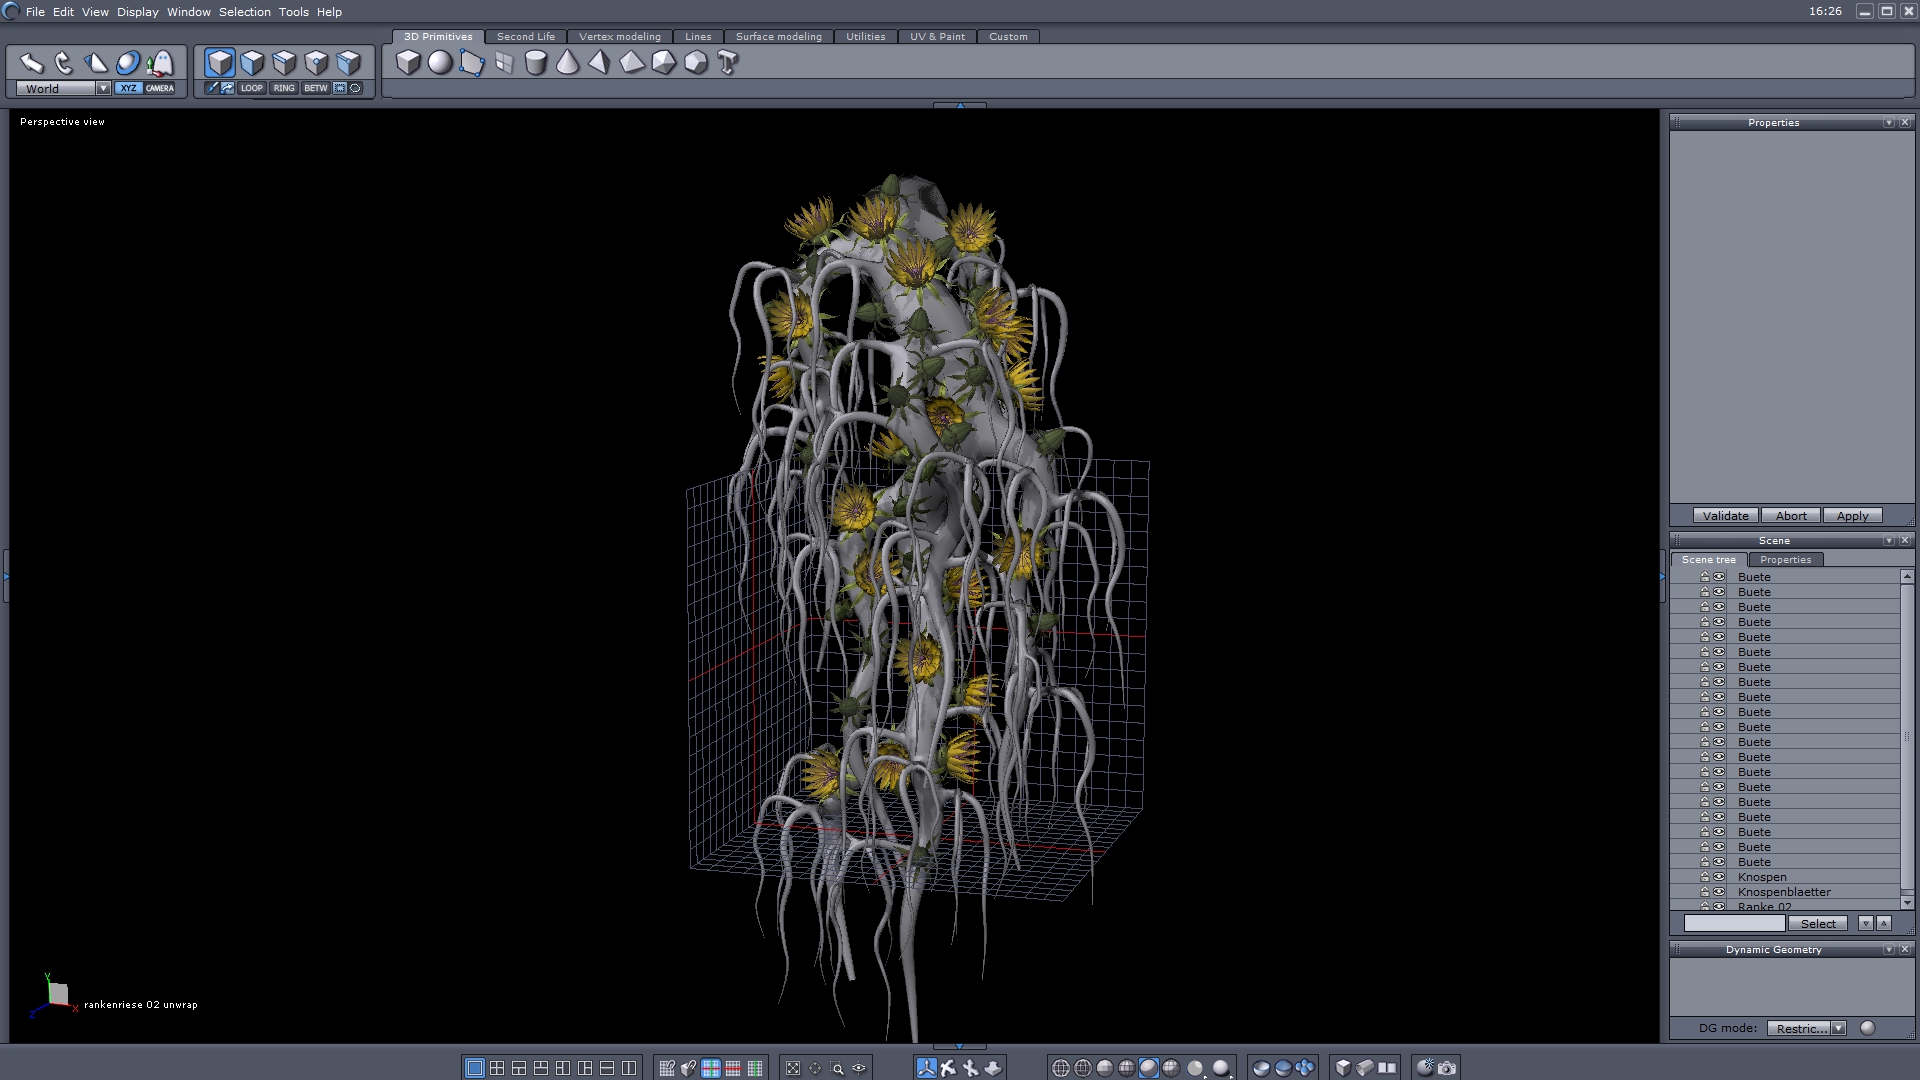Screen dimensions: 1920x1080
Task: Open the Selection menu
Action: pyautogui.click(x=244, y=12)
